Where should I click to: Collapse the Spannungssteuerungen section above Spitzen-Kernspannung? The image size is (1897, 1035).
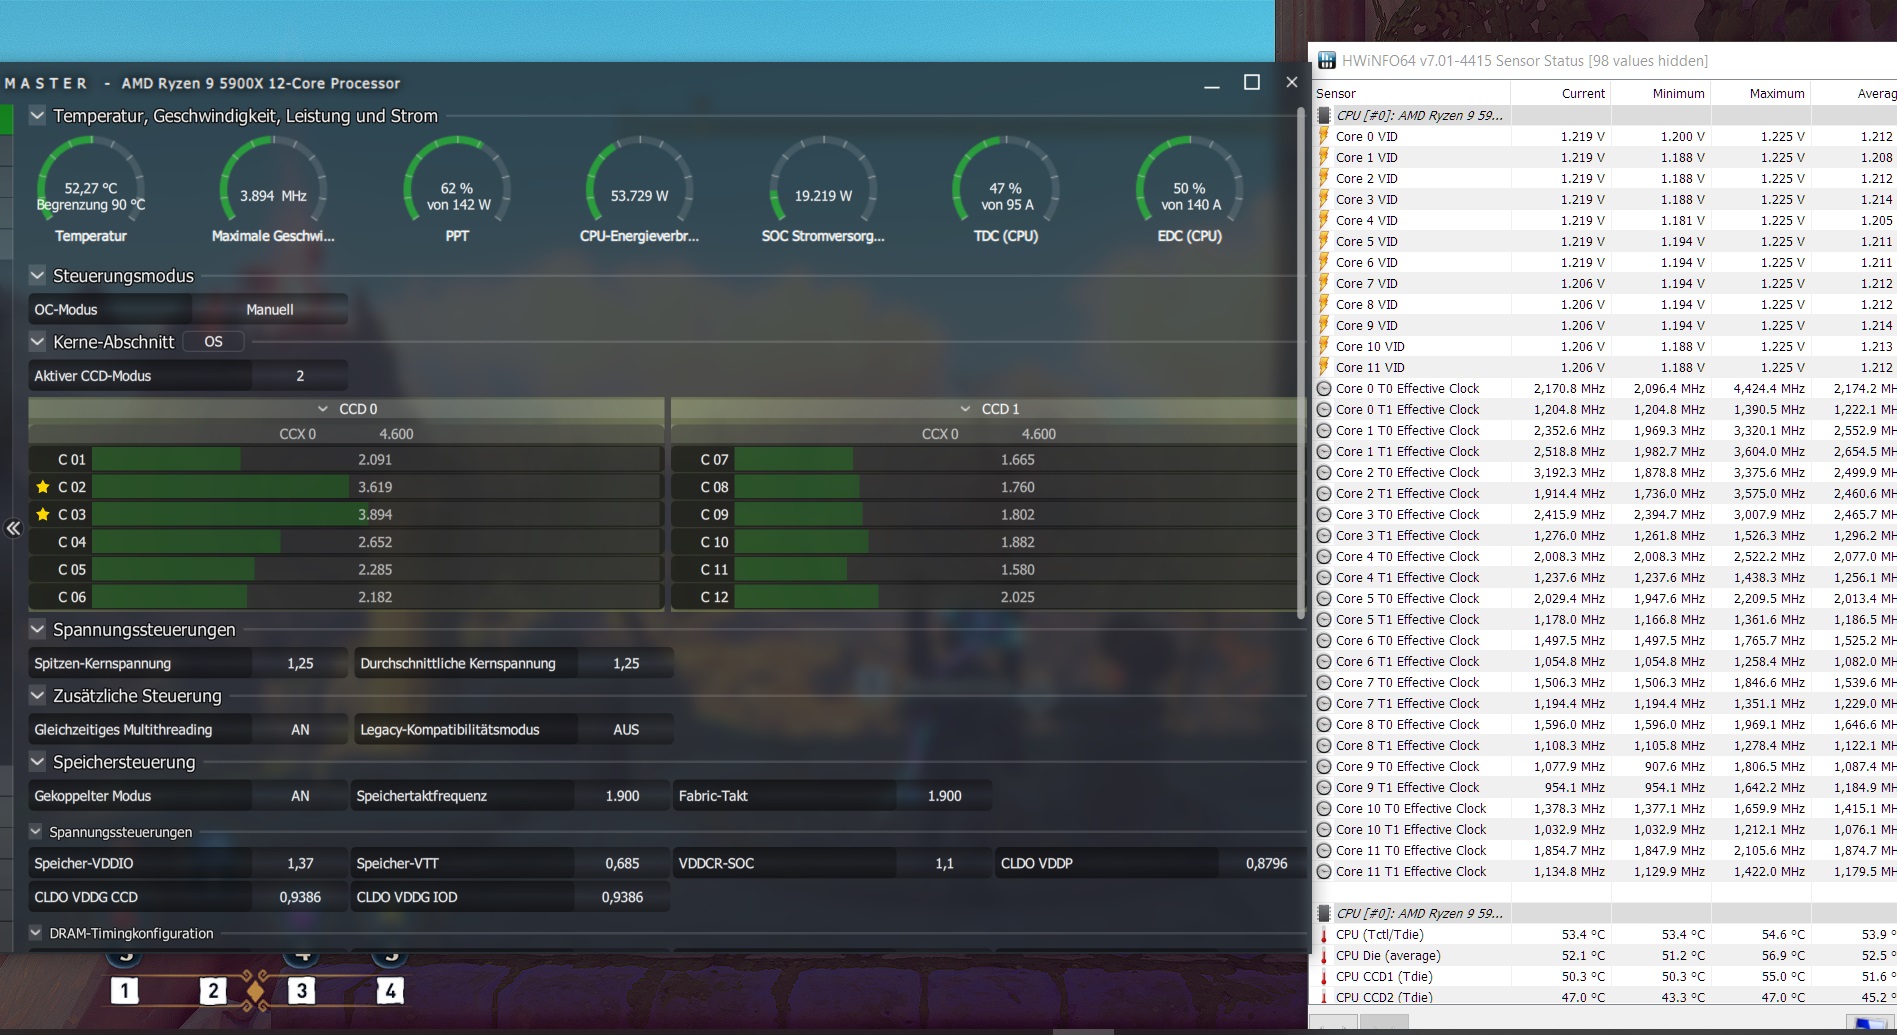coord(37,629)
